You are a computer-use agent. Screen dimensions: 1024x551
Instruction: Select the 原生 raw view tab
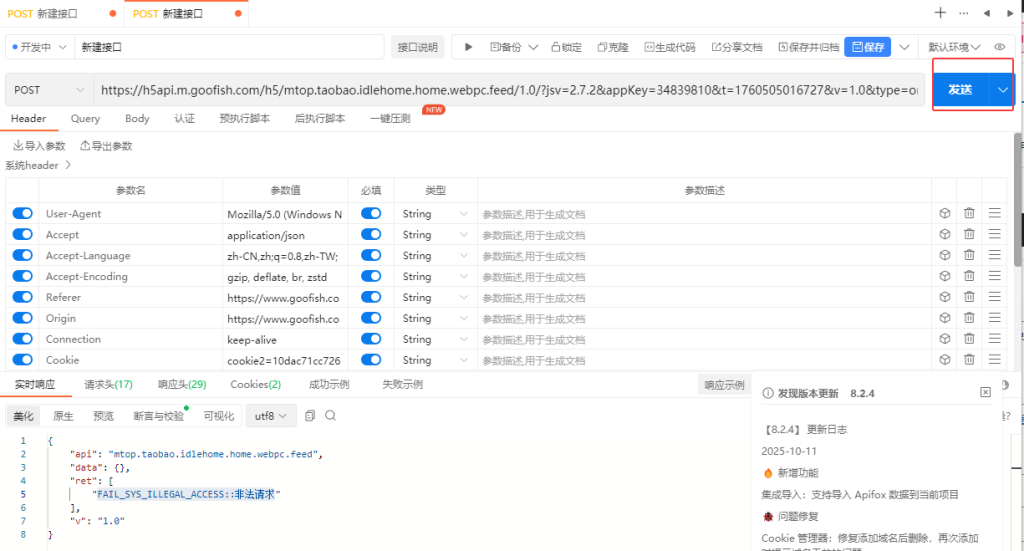point(63,416)
